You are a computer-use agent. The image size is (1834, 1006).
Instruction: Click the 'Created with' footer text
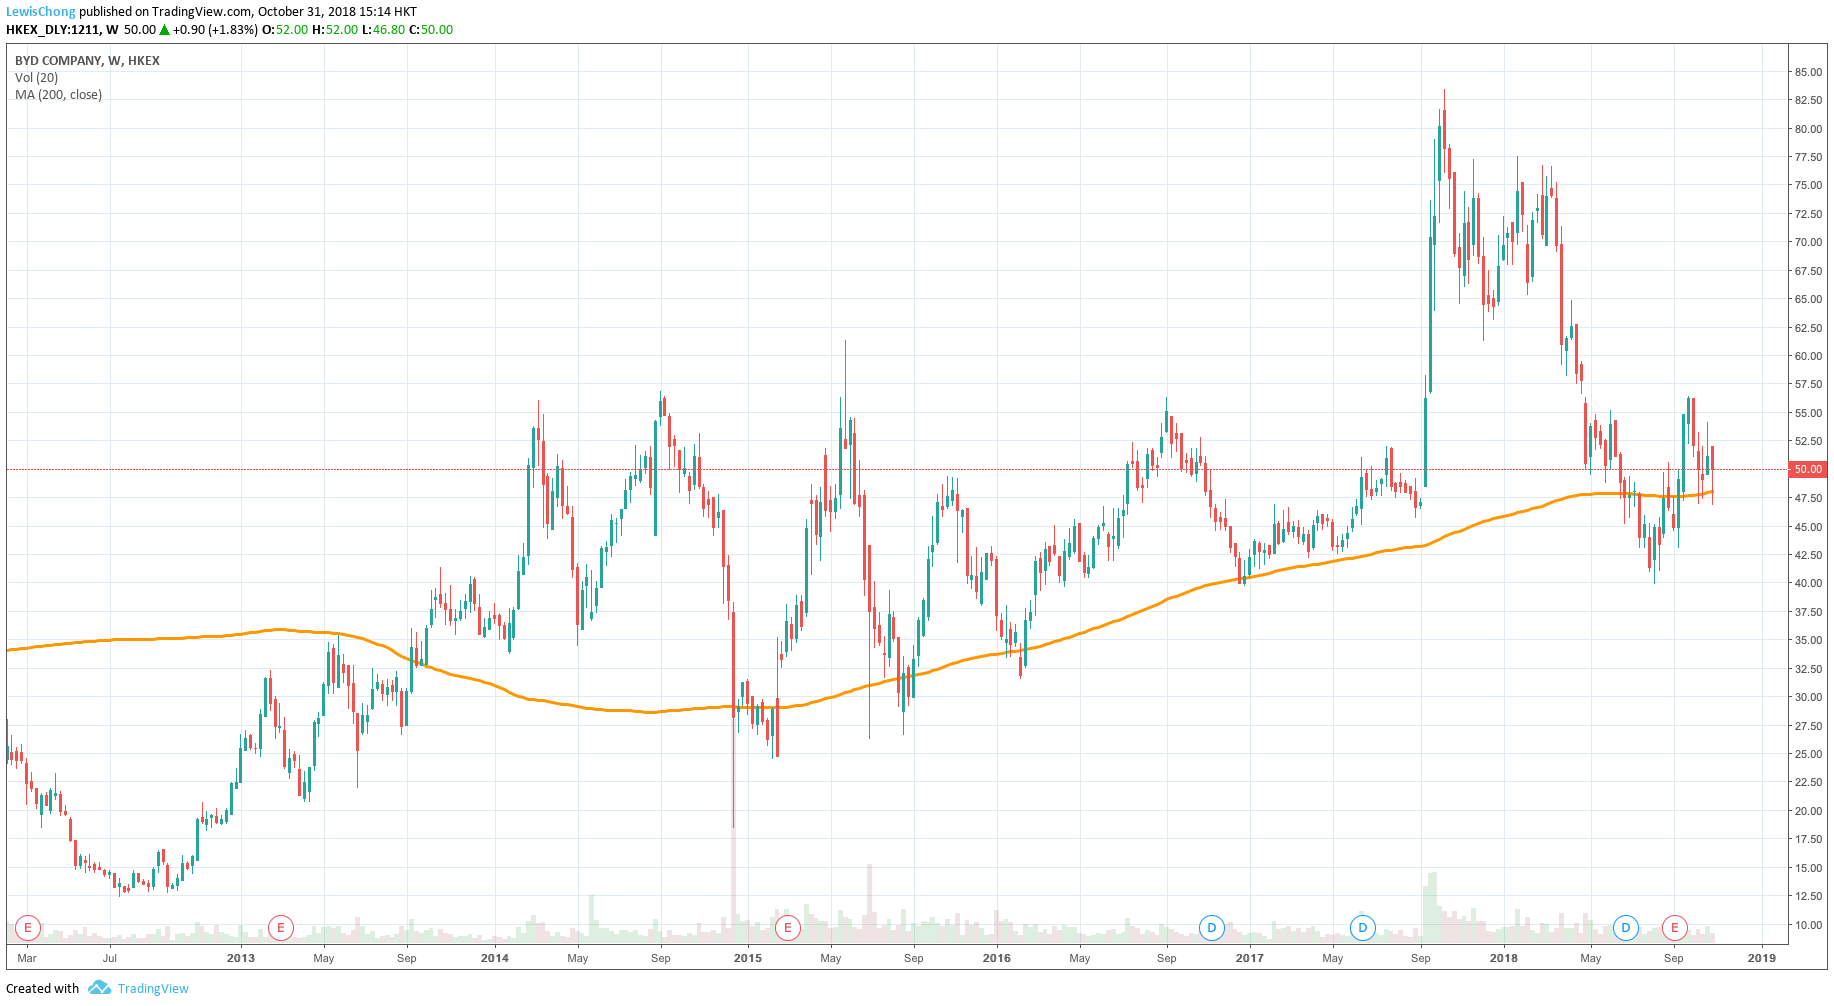tap(43, 988)
